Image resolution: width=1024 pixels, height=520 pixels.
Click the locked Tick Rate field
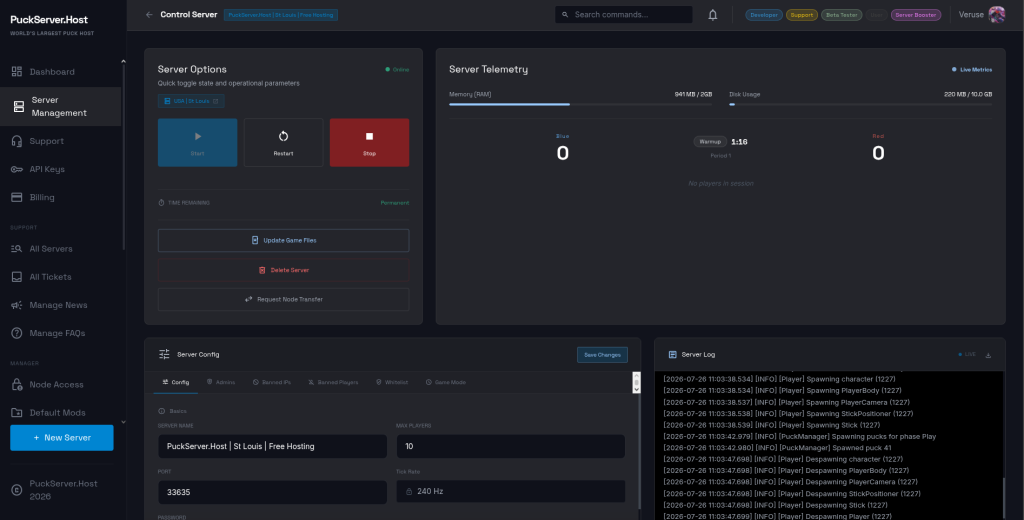pyautogui.click(x=511, y=491)
